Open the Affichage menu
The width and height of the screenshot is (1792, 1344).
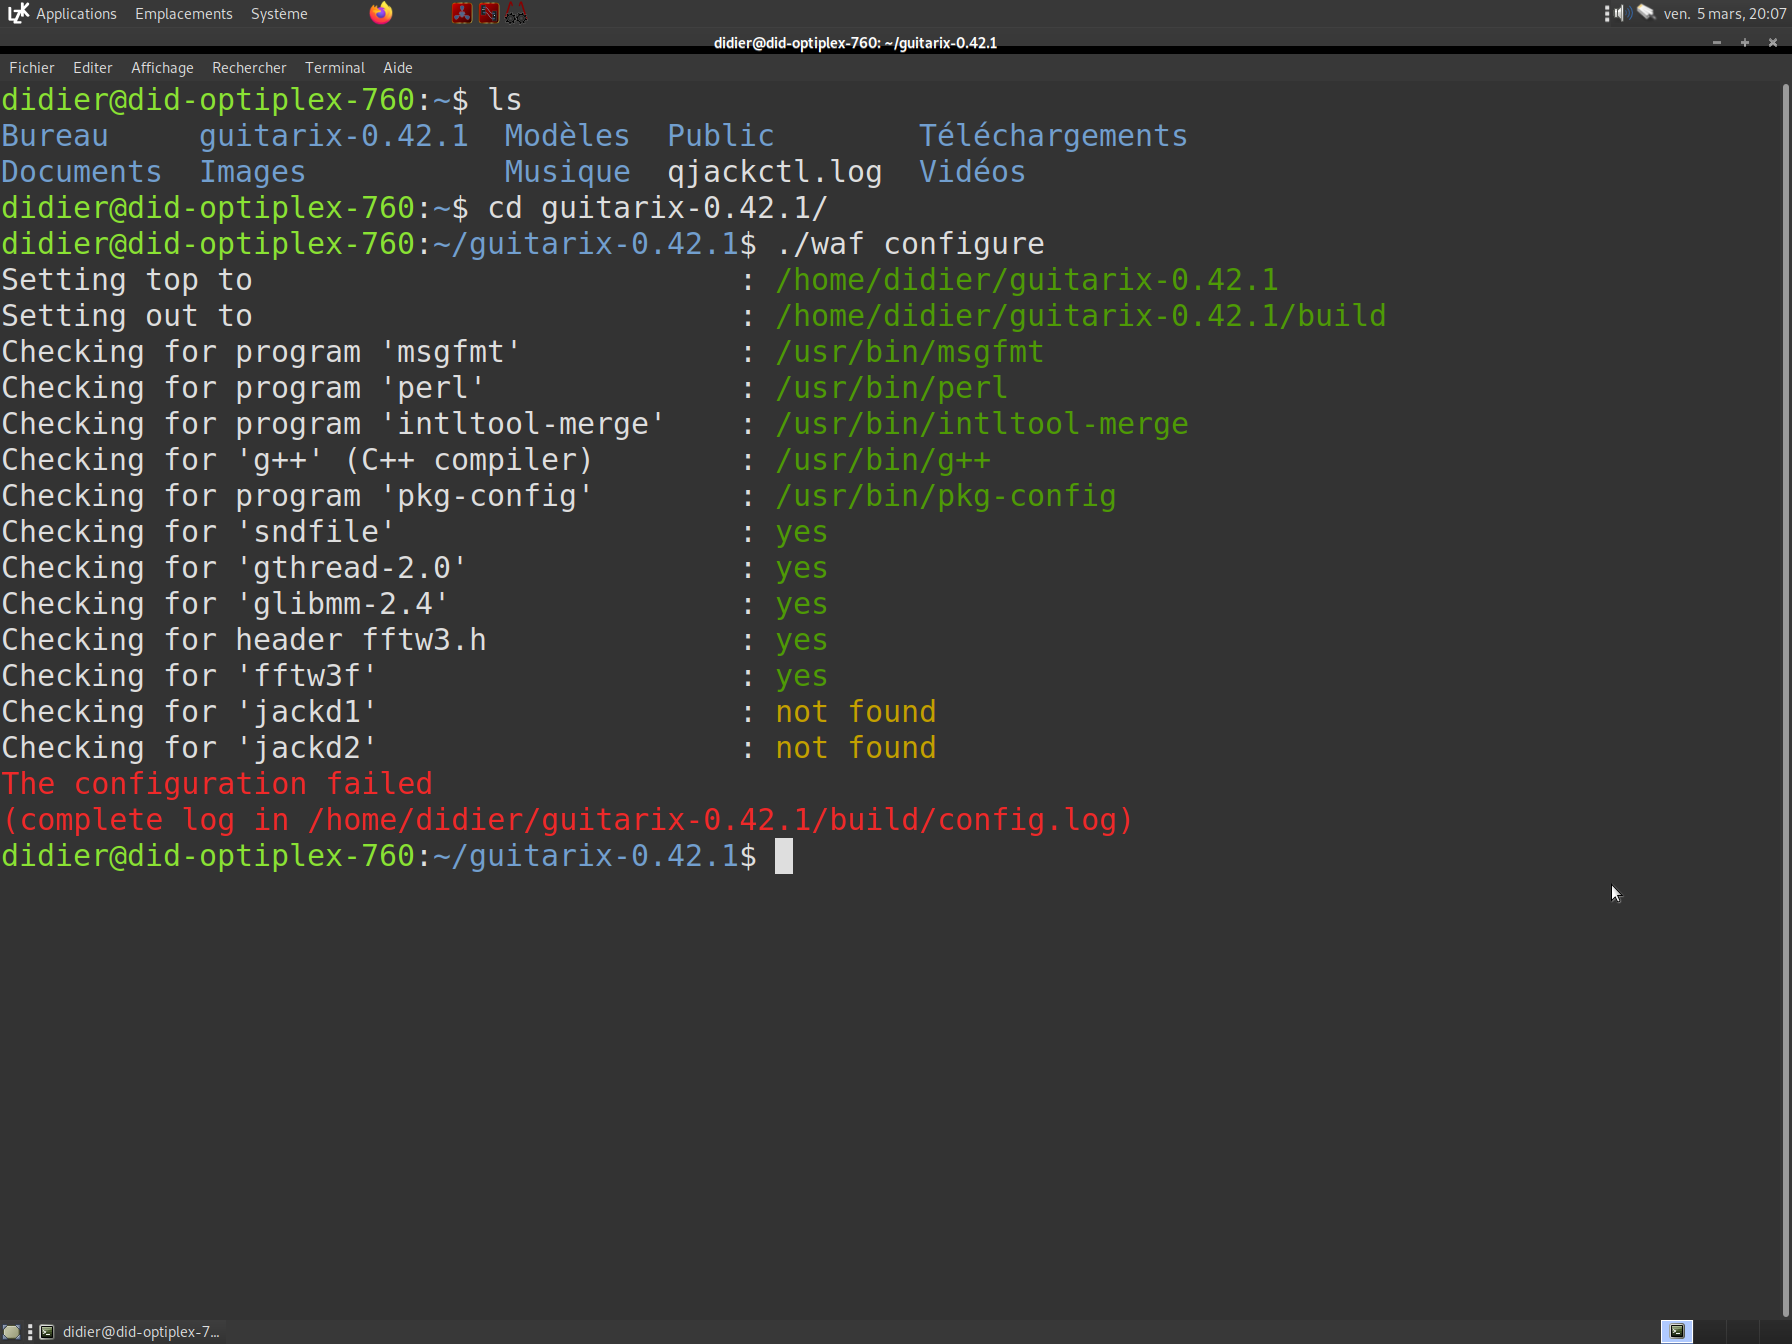162,68
